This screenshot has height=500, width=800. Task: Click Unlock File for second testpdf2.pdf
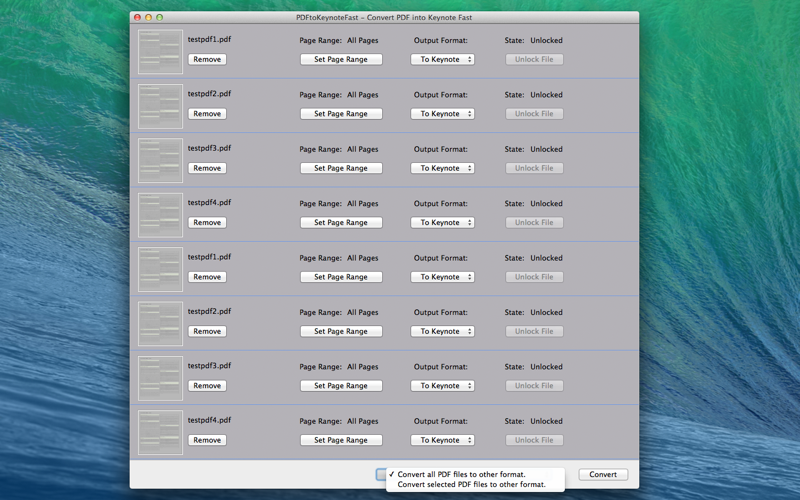point(534,331)
